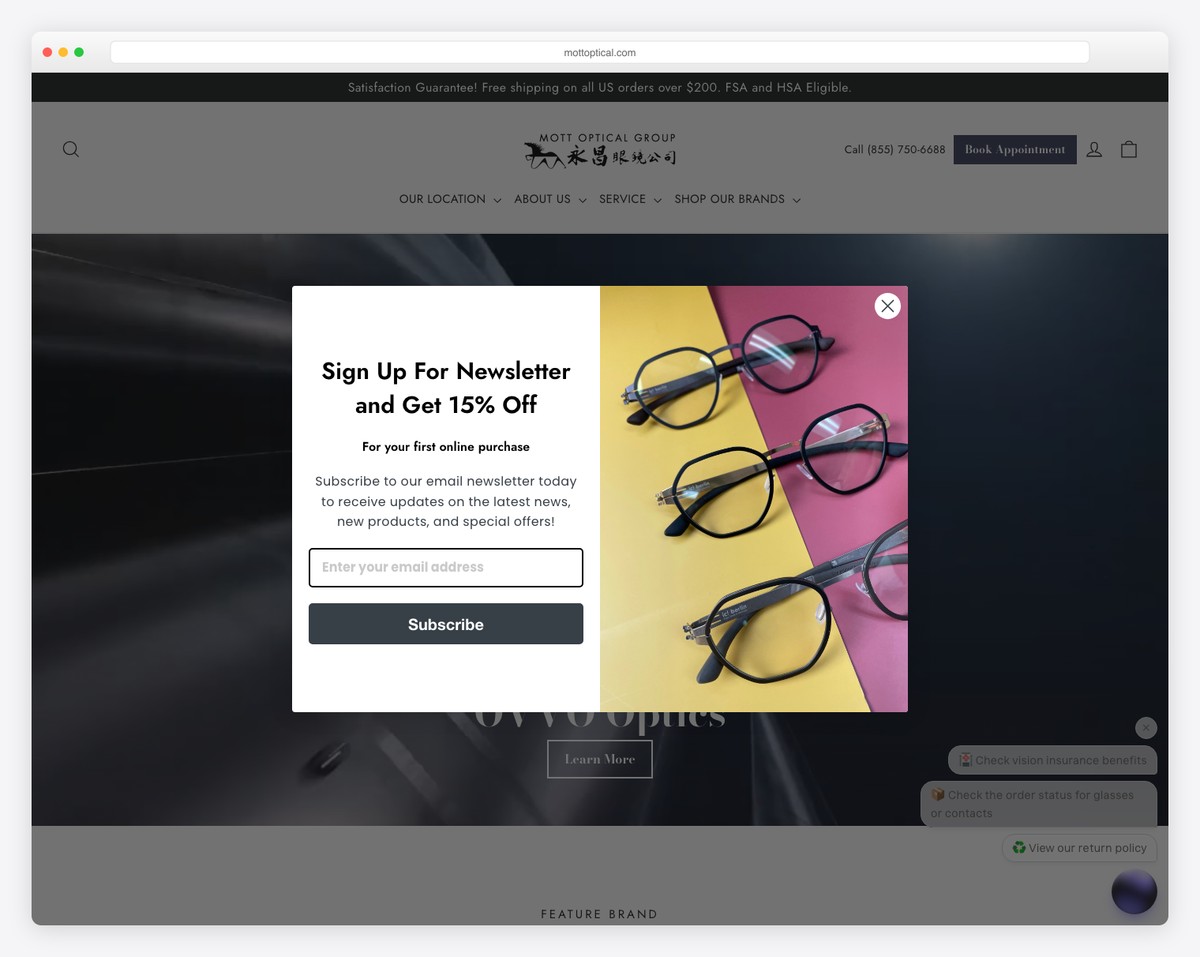Open the SERVICE menu item
1200x957 pixels.
pyautogui.click(x=622, y=199)
